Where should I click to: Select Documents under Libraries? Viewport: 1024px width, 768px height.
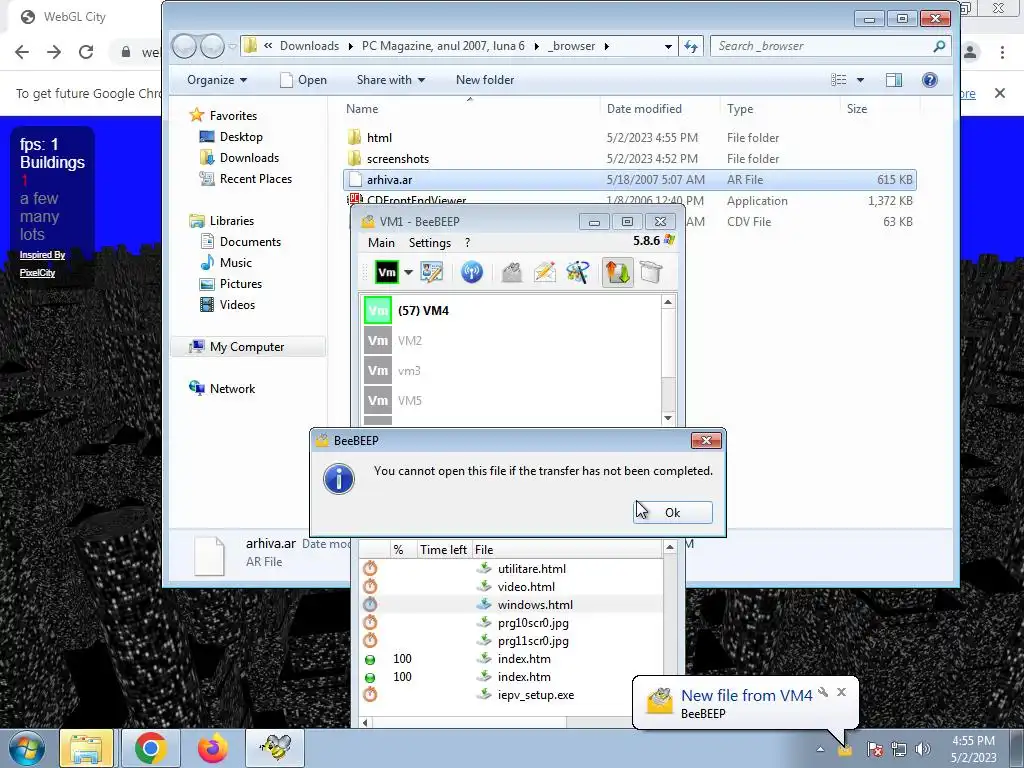[249, 242]
